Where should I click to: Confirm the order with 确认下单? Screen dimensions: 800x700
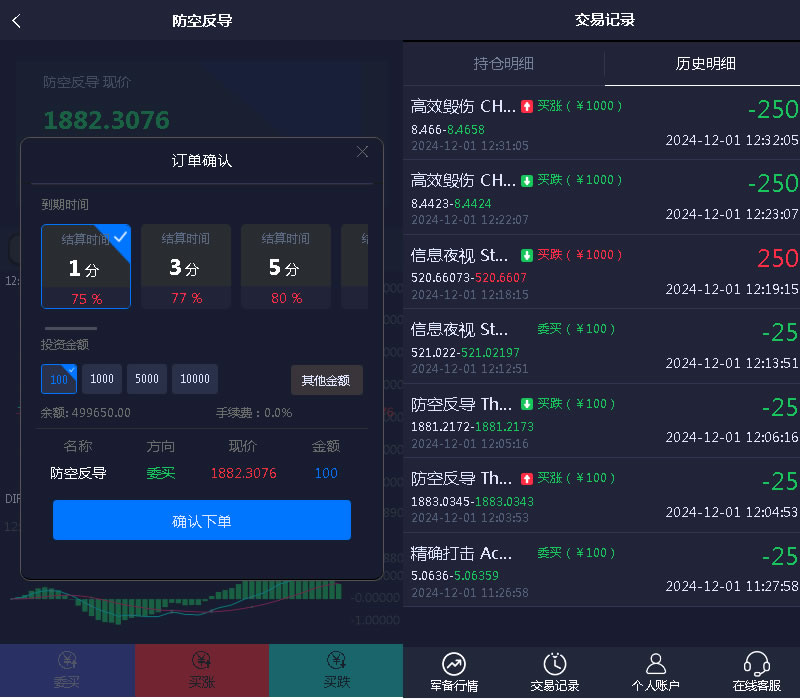point(202,520)
